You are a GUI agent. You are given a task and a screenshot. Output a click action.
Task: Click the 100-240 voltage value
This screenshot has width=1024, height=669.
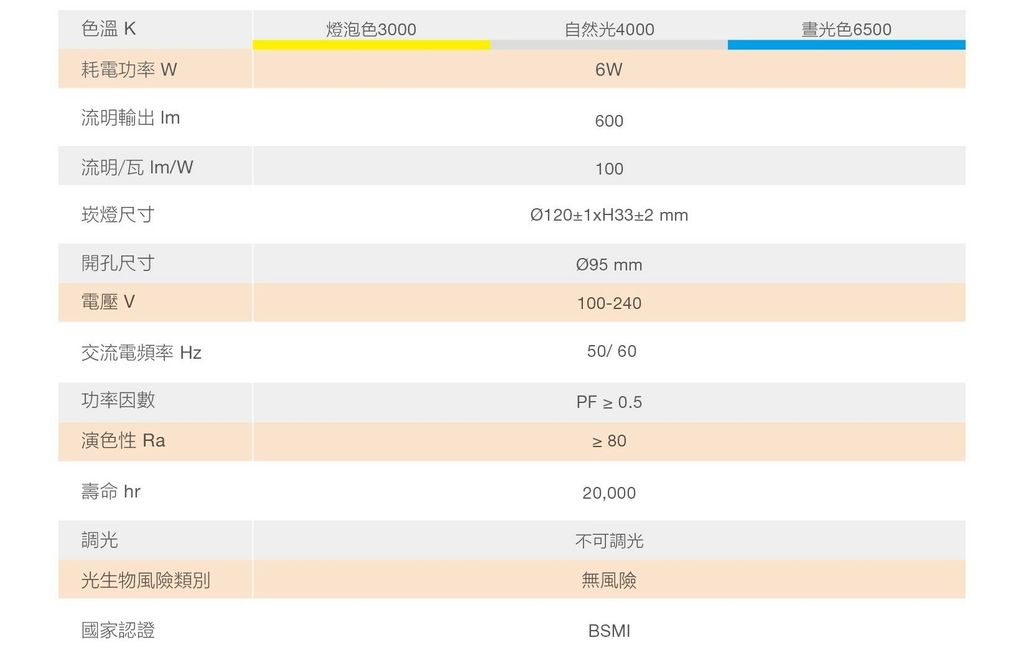click(x=609, y=303)
